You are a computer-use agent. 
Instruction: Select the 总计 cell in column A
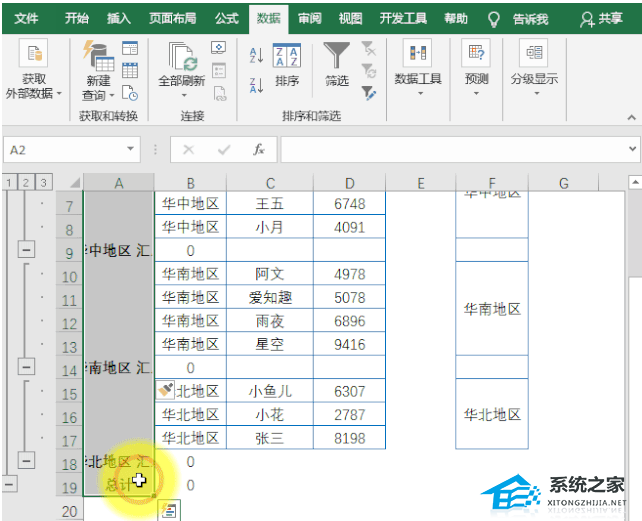[119, 485]
